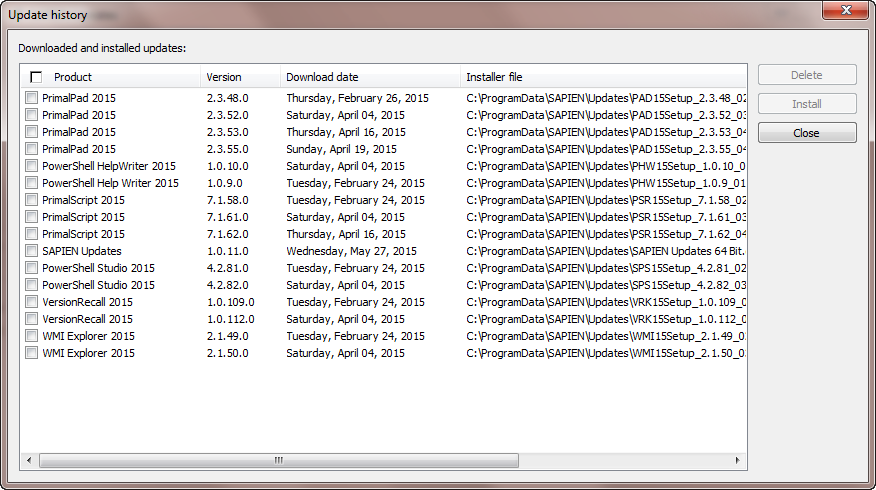Check the PrimalScript 2015 version 7.1.61.0 box
This screenshot has width=876, height=490.
[31, 217]
